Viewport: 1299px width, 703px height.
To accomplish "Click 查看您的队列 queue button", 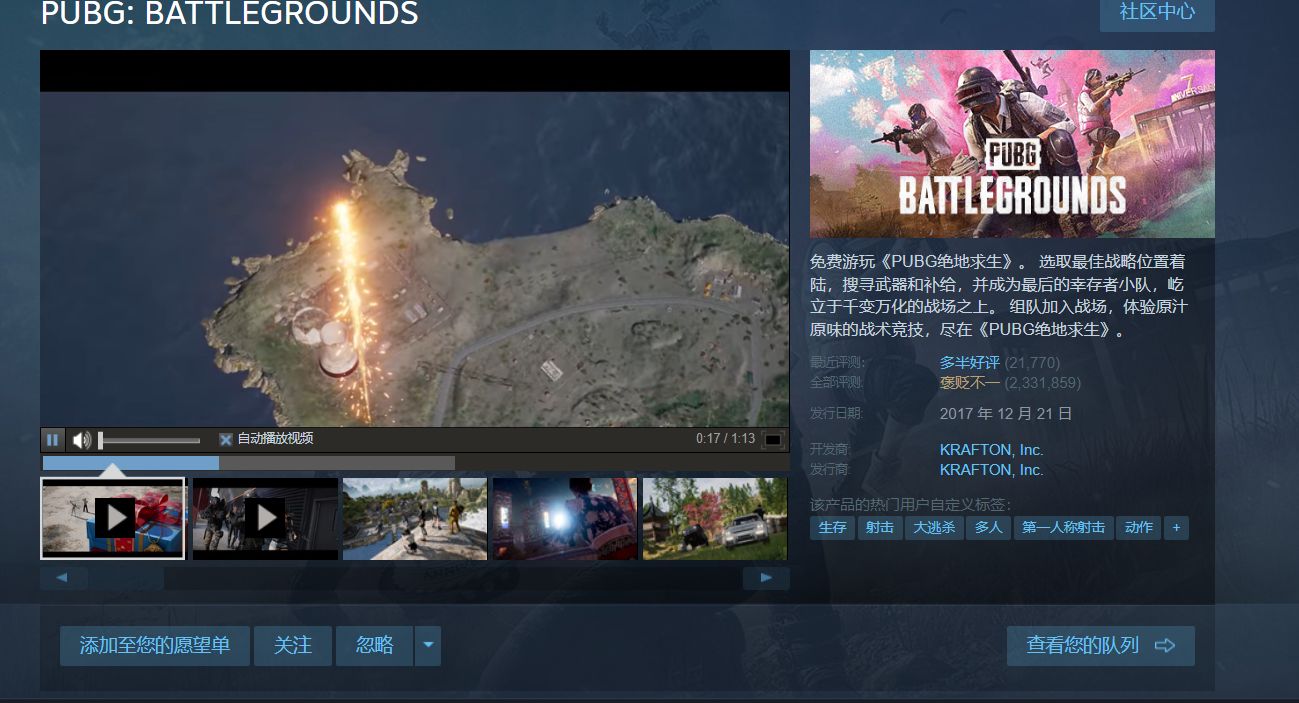I will click(x=1101, y=646).
